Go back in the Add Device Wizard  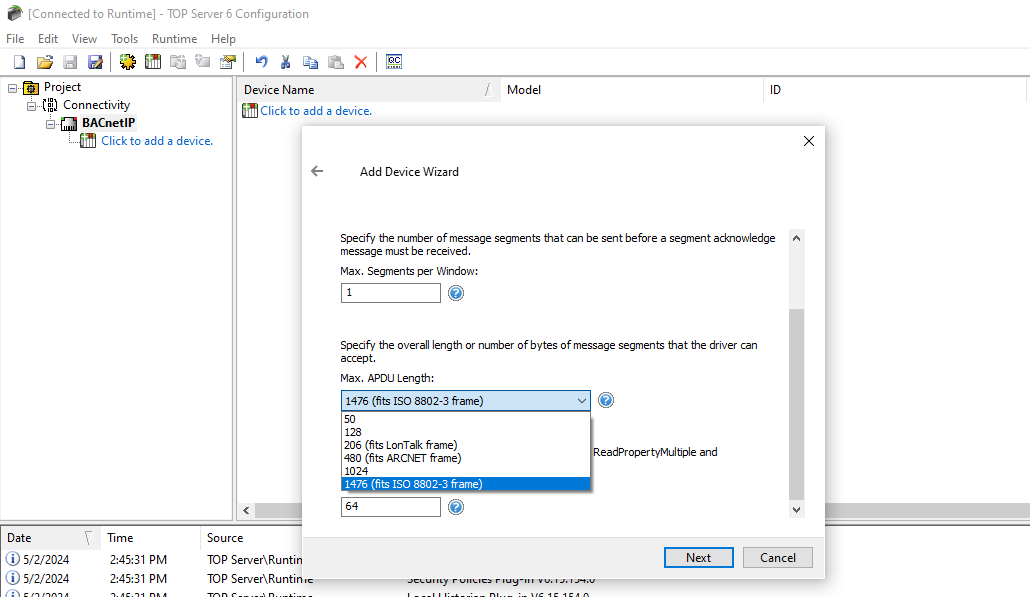click(x=317, y=171)
